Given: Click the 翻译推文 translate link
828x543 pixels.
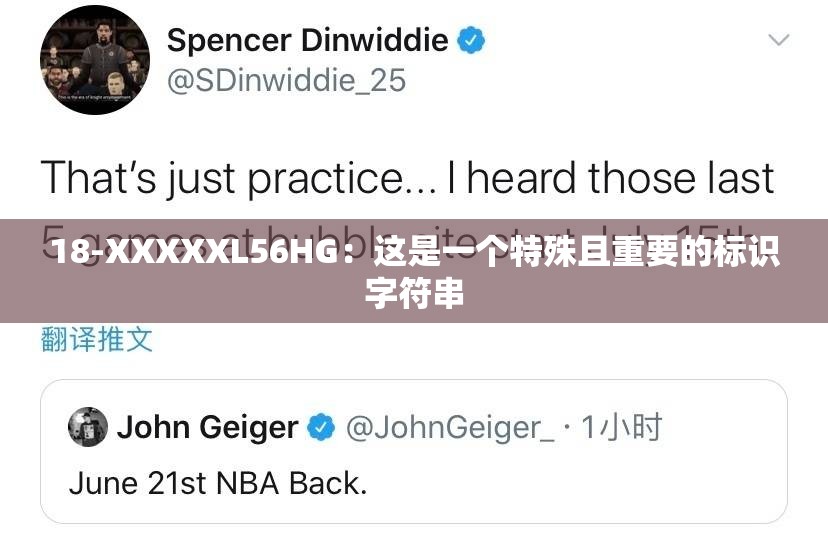Looking at the screenshot, I should [x=97, y=339].
